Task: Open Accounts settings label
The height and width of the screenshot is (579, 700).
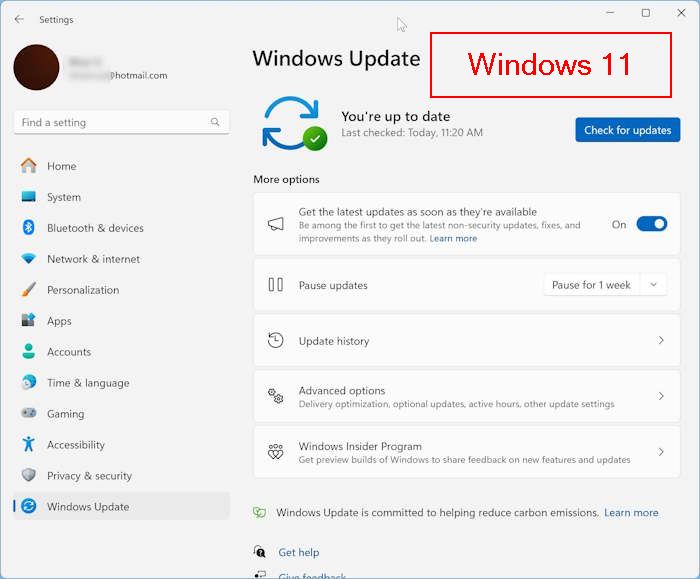Action: coord(69,352)
